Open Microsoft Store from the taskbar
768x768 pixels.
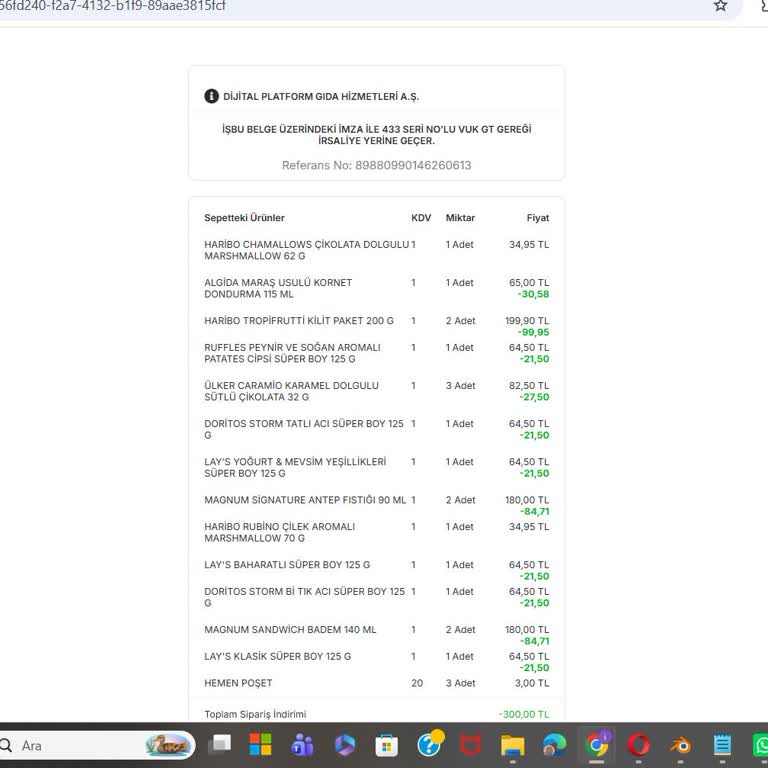386,745
